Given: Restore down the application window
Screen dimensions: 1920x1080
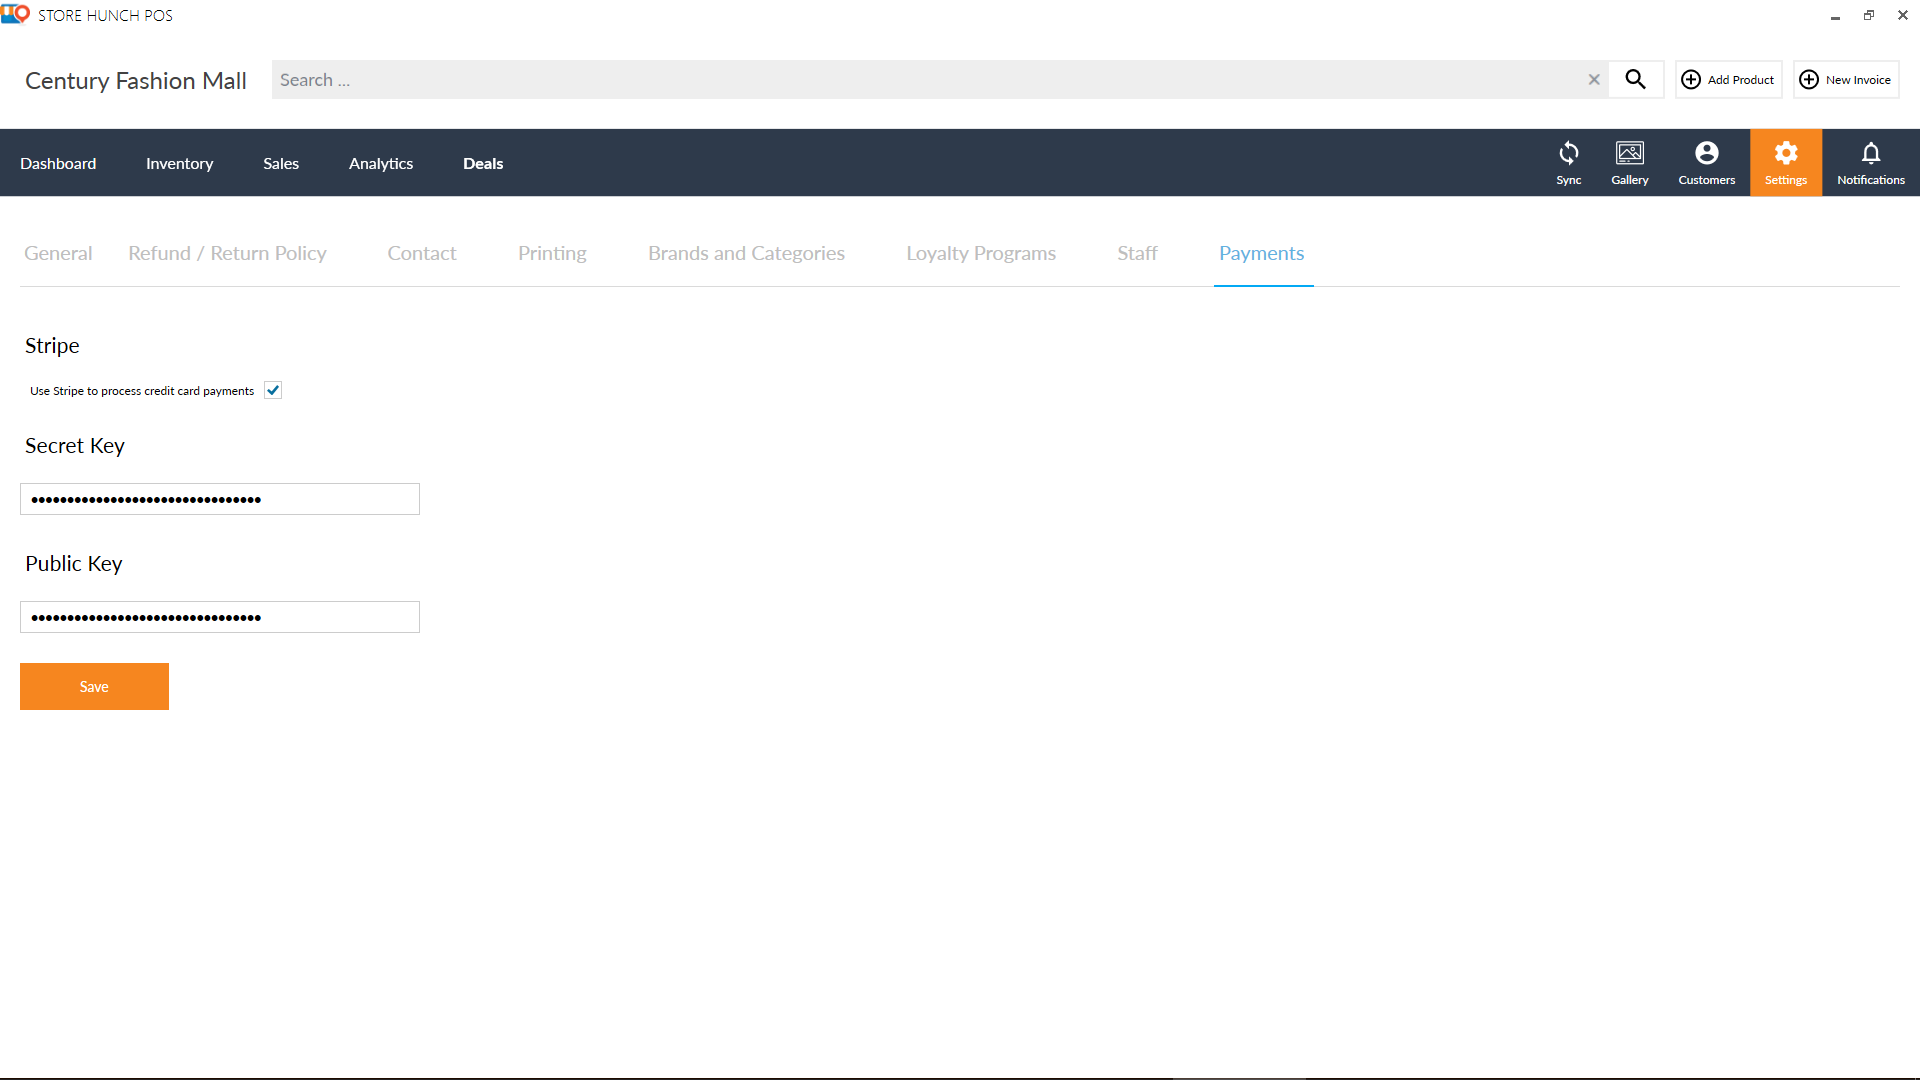Looking at the screenshot, I should [1868, 15].
